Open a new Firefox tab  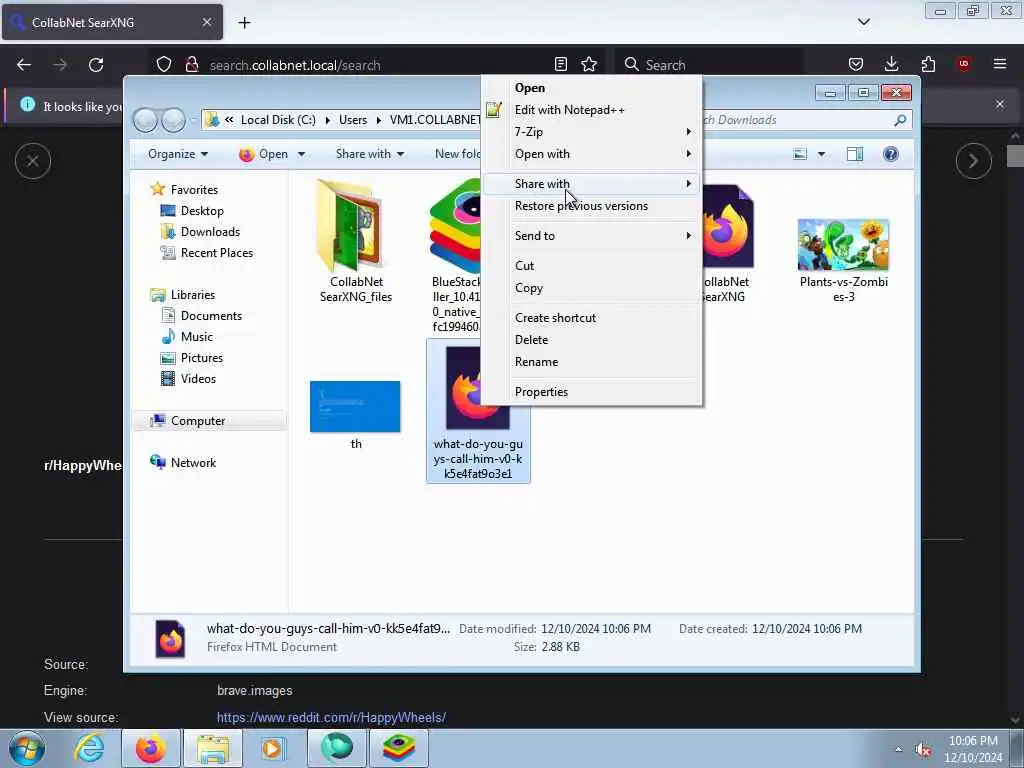(244, 23)
